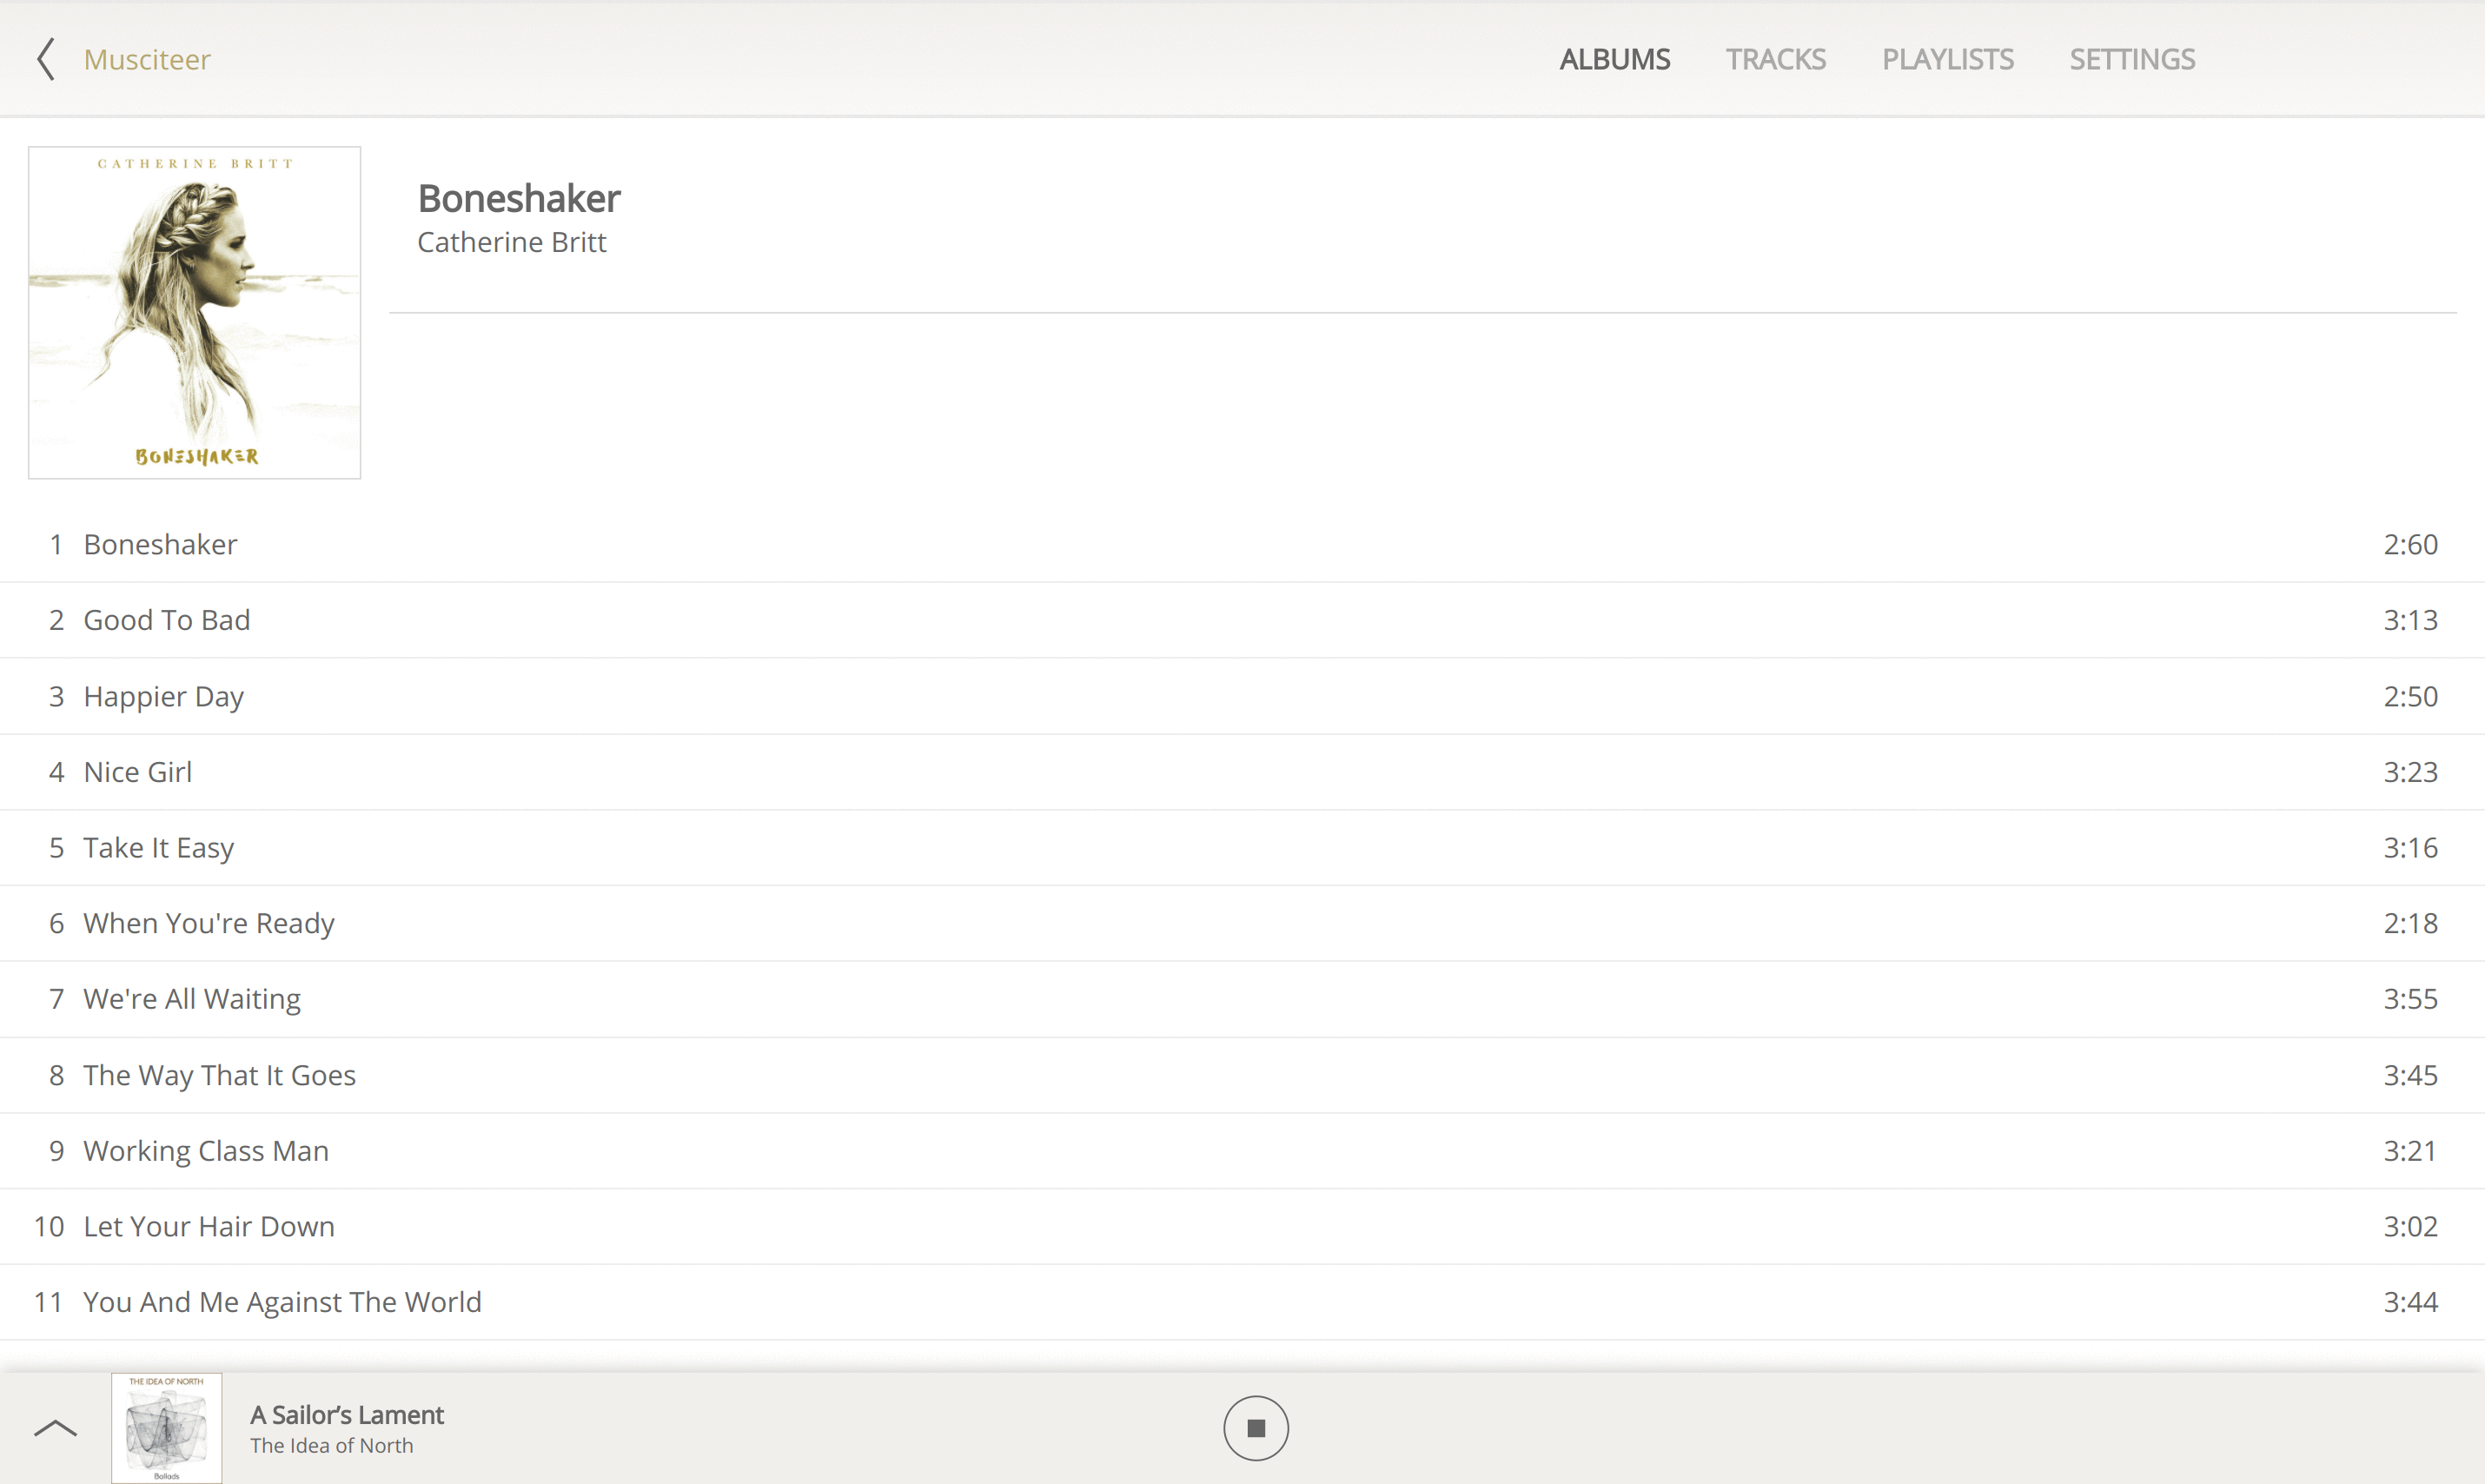Click the Boneshaker album cover art
Screen dimensions: 2485x1484
point(194,313)
